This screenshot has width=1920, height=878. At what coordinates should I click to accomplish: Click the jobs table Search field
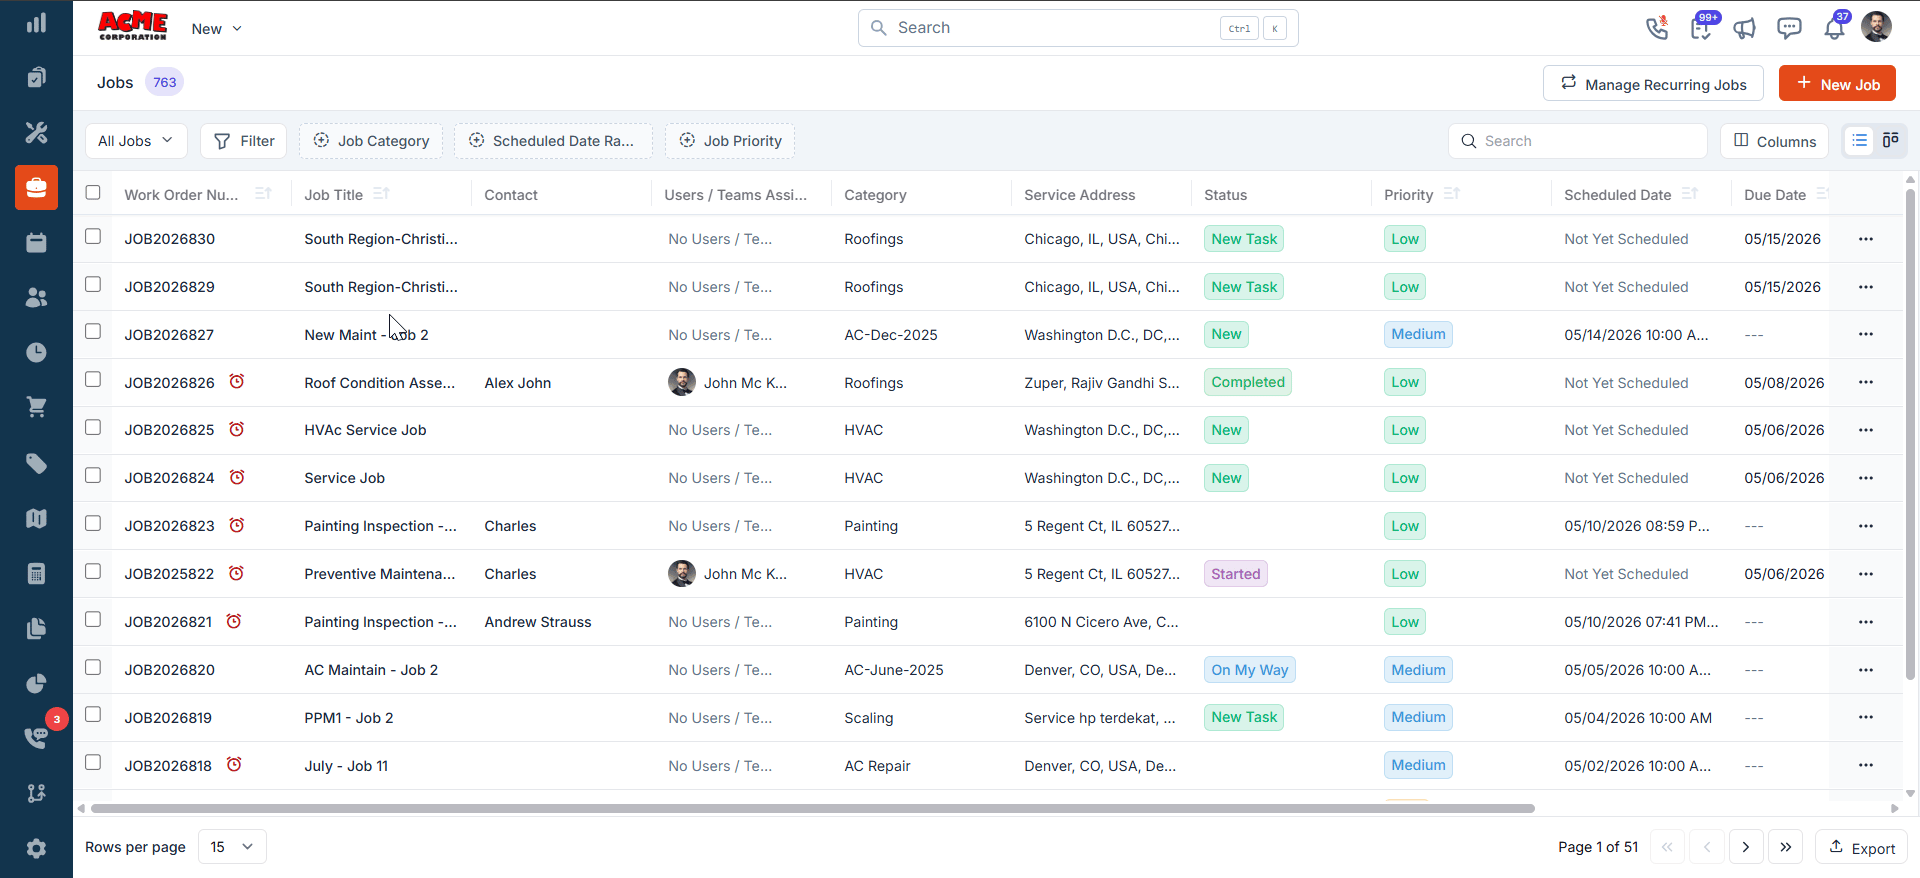click(1577, 141)
